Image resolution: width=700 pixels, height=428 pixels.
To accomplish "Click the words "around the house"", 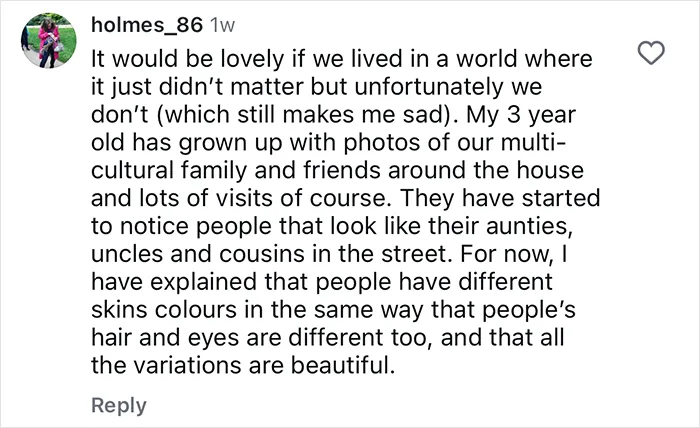I will coord(486,170).
